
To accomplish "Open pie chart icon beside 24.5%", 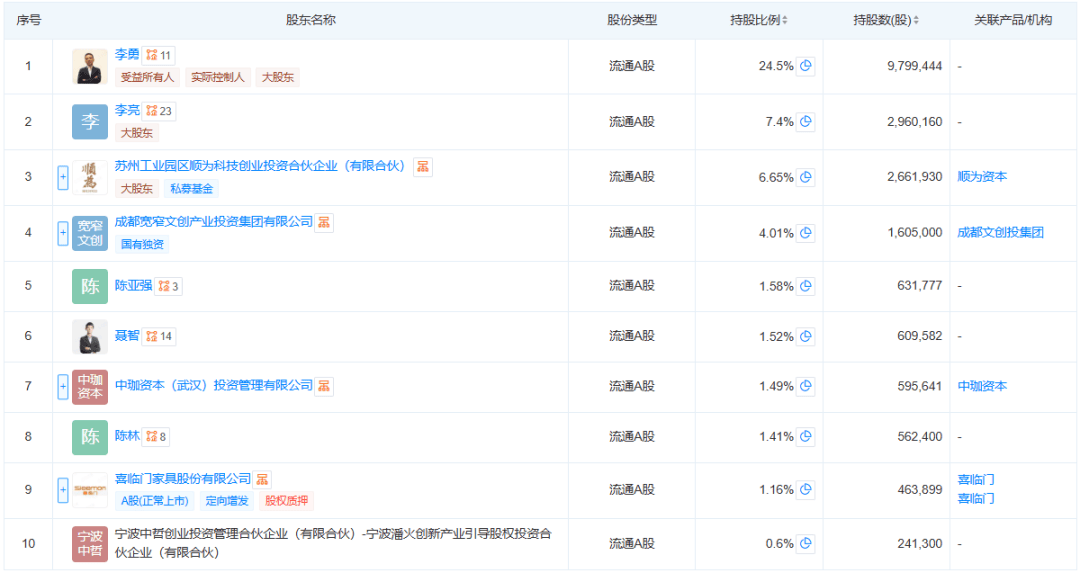I will pyautogui.click(x=805, y=66).
